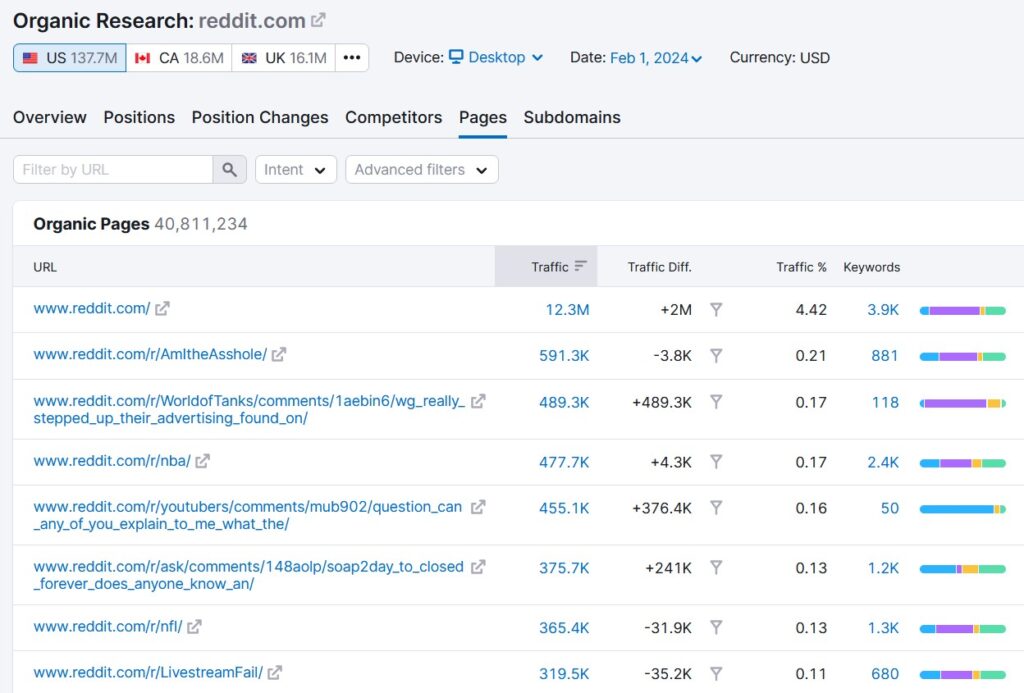Click 12.3M traffic value
Image resolution: width=1024 pixels, height=693 pixels.
pos(568,310)
